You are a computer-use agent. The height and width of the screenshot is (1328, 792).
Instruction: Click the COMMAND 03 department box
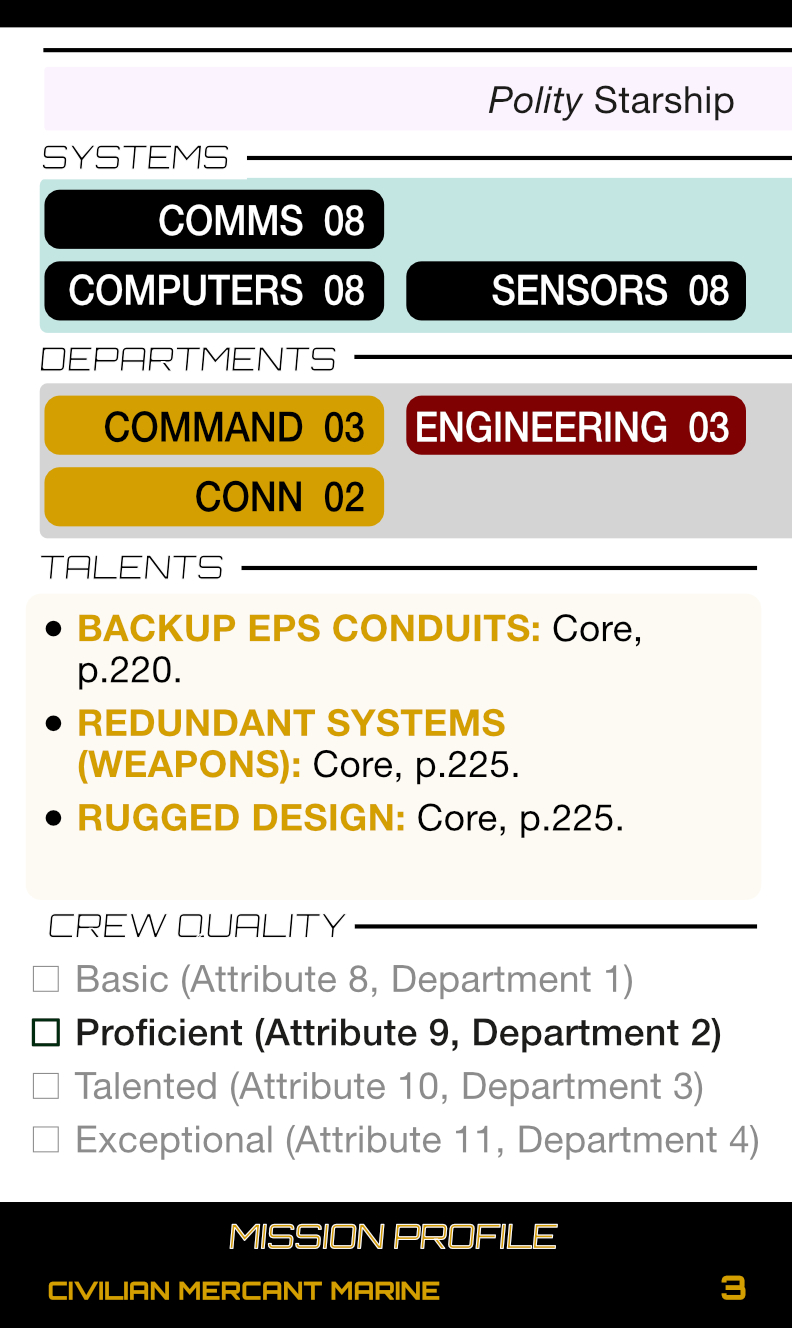[214, 427]
